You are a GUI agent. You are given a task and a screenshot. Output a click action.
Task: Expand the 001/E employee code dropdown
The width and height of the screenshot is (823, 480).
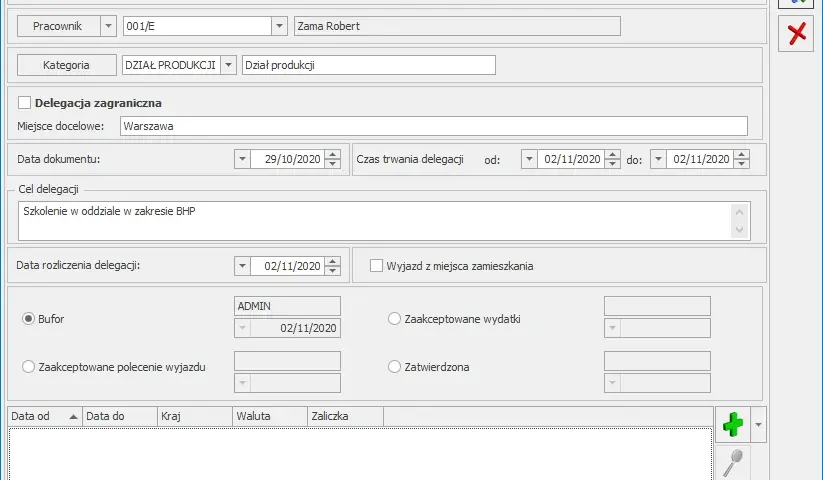[x=279, y=26]
